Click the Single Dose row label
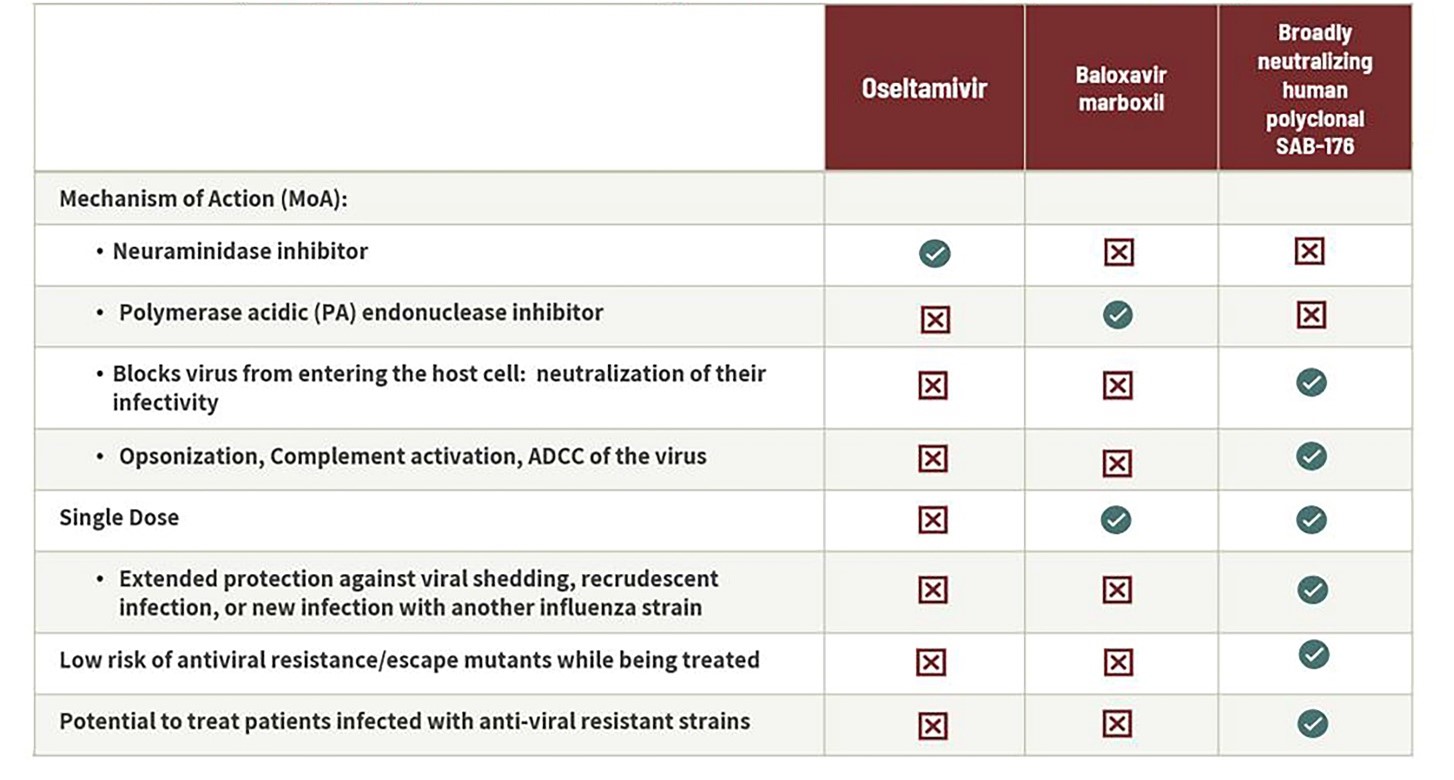 (x=119, y=518)
